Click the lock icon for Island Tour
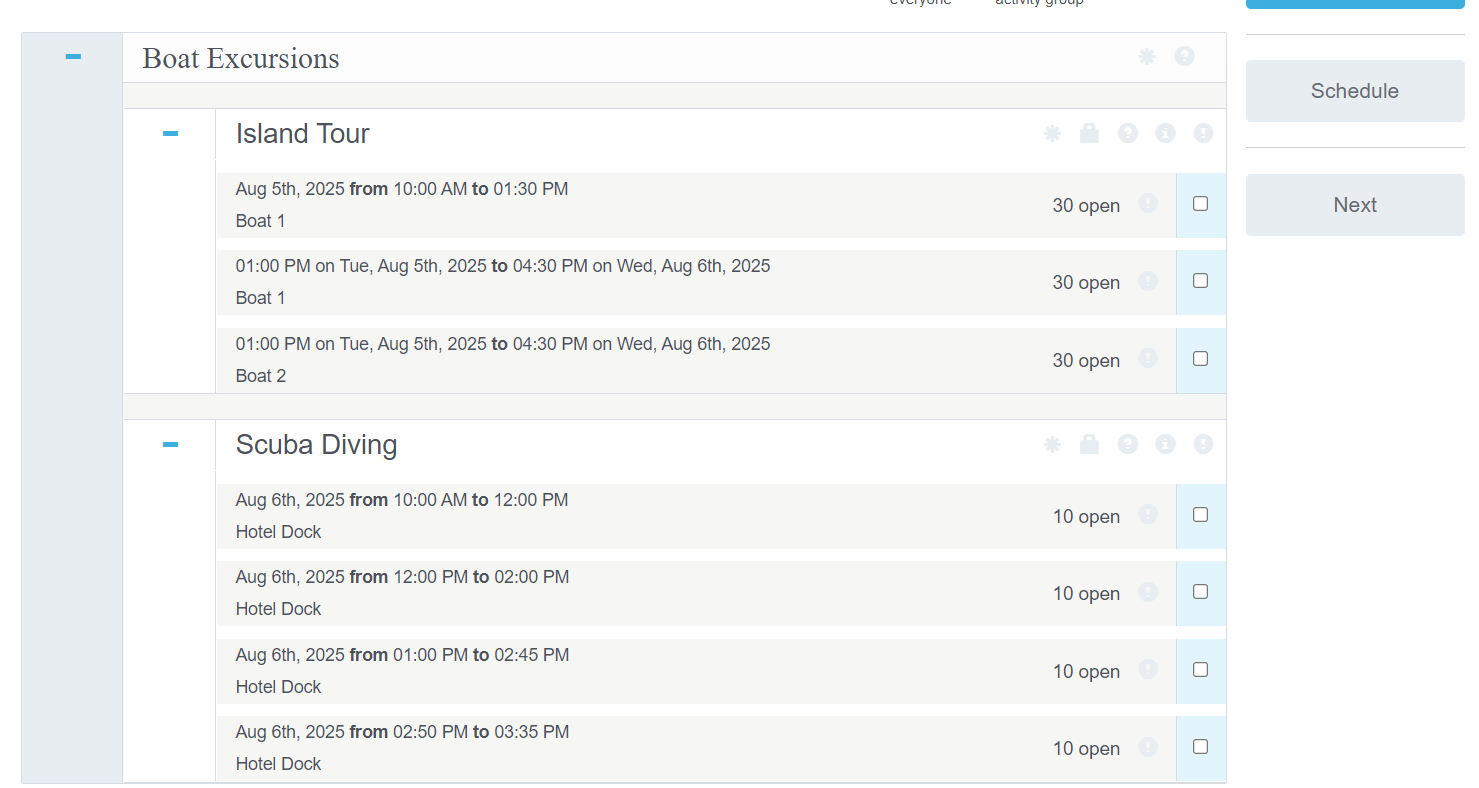Screen dimensions: 1479x788 pos(1089,133)
